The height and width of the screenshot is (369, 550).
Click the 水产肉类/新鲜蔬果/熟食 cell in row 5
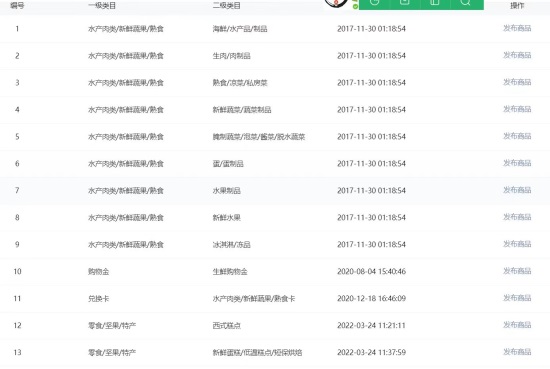coord(126,137)
